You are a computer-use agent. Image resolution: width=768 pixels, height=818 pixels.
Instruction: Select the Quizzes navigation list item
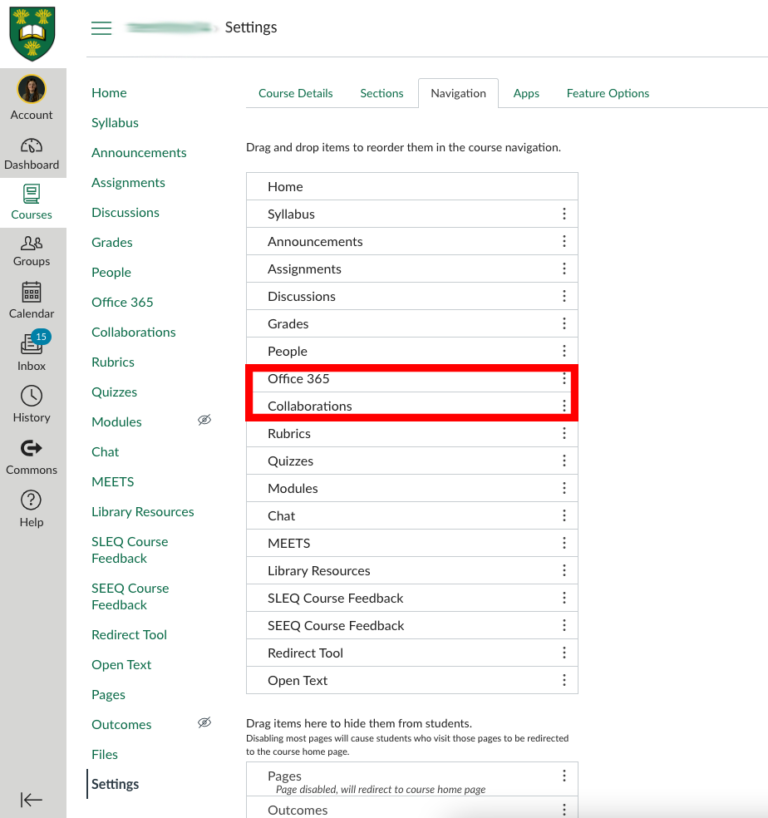coord(290,461)
